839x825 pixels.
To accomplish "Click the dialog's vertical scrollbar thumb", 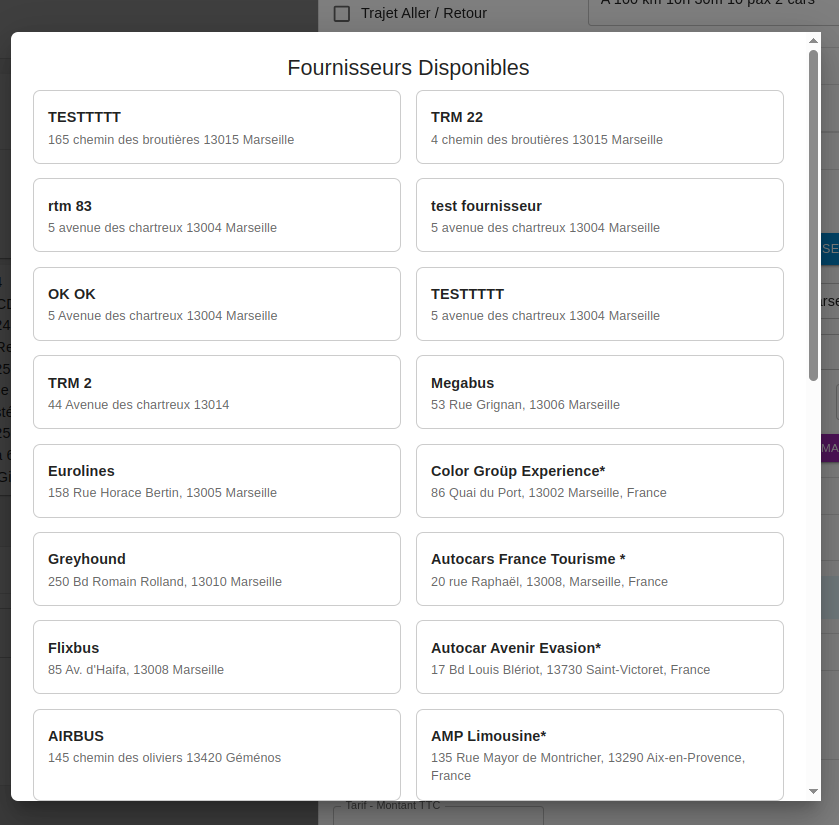I will [813, 215].
